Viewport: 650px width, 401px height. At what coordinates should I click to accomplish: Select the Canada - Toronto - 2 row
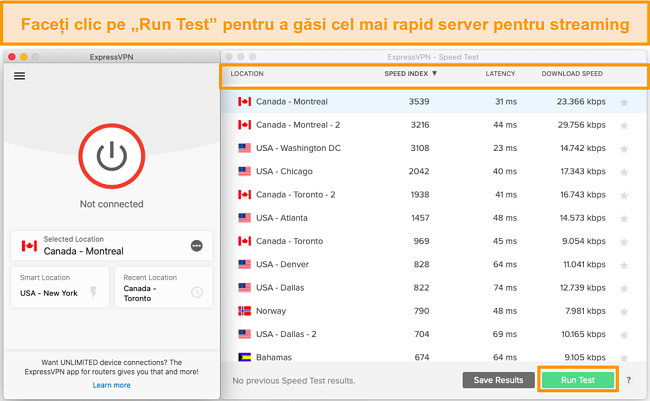[x=434, y=194]
